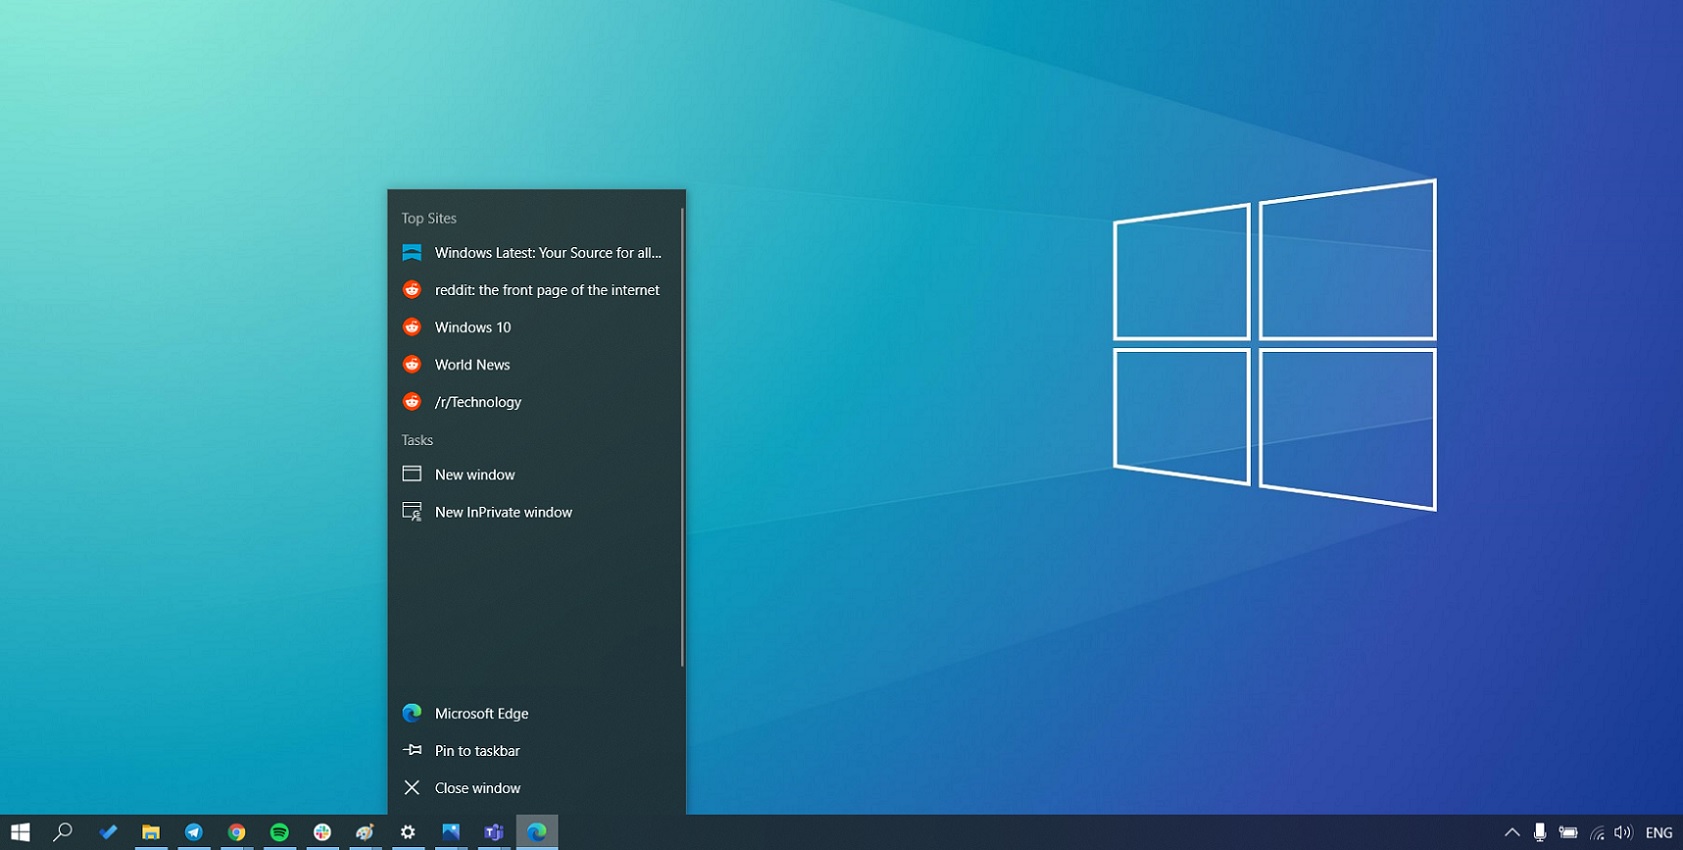Open Settings gear on taskbar
This screenshot has height=850, width=1683.
[408, 832]
